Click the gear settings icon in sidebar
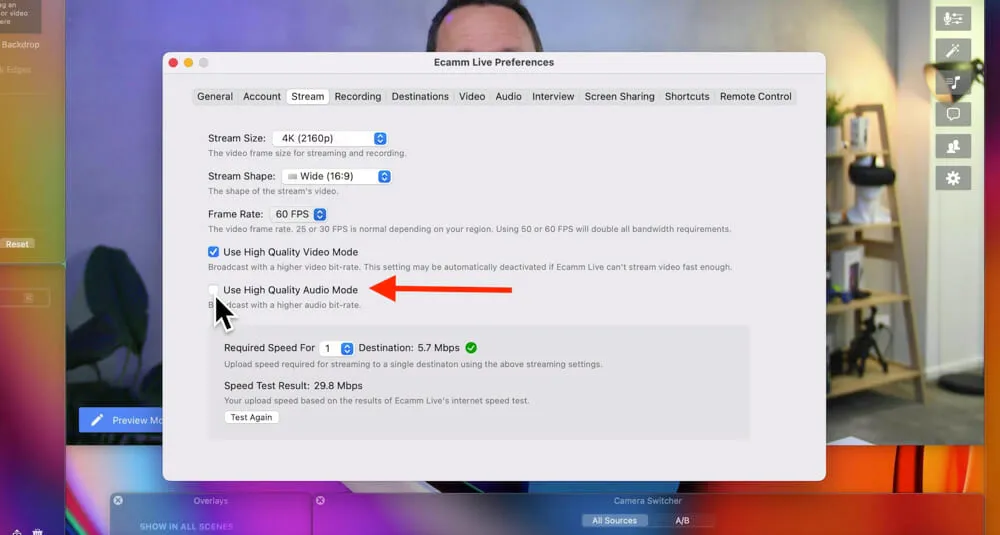 coord(951,178)
